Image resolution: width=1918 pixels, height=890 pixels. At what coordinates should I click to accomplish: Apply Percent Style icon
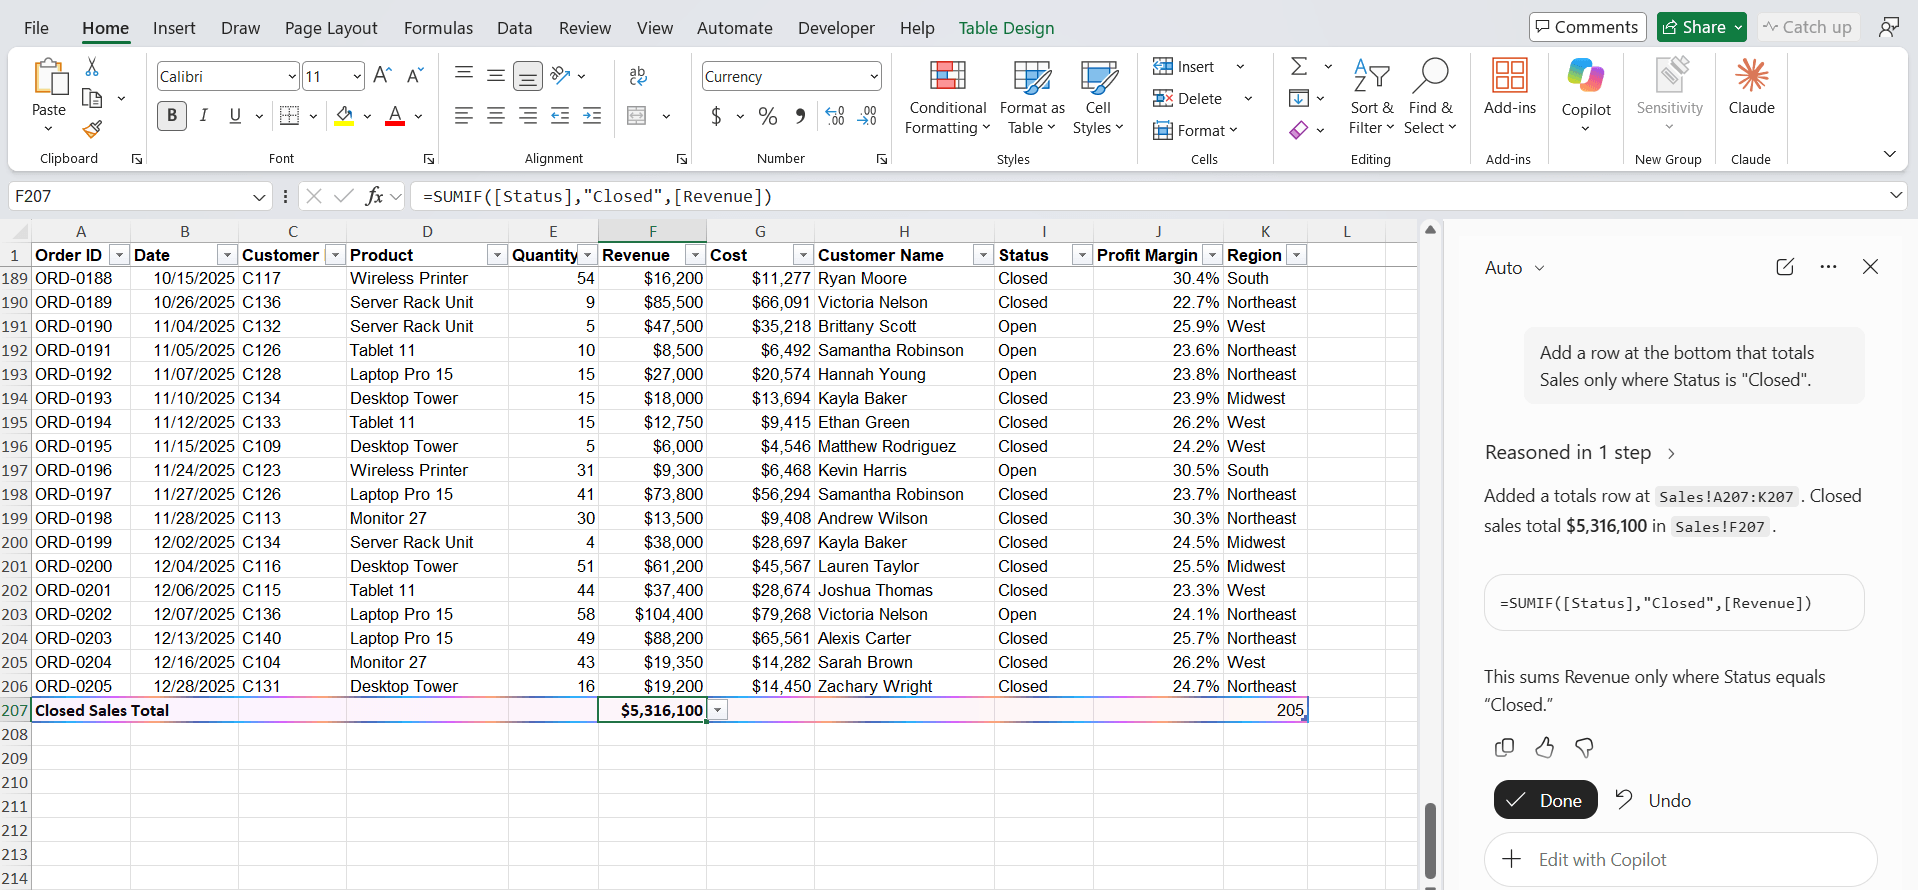[x=767, y=116]
